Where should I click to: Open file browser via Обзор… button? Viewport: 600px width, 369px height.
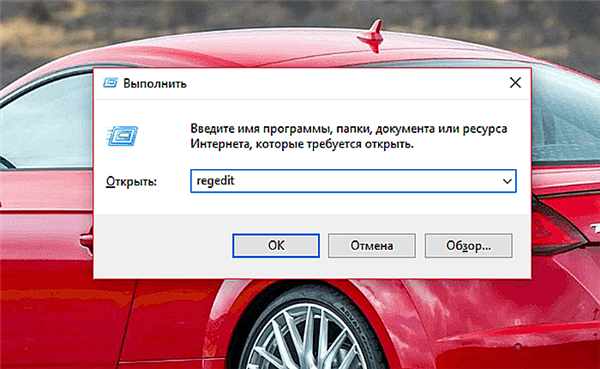(468, 245)
